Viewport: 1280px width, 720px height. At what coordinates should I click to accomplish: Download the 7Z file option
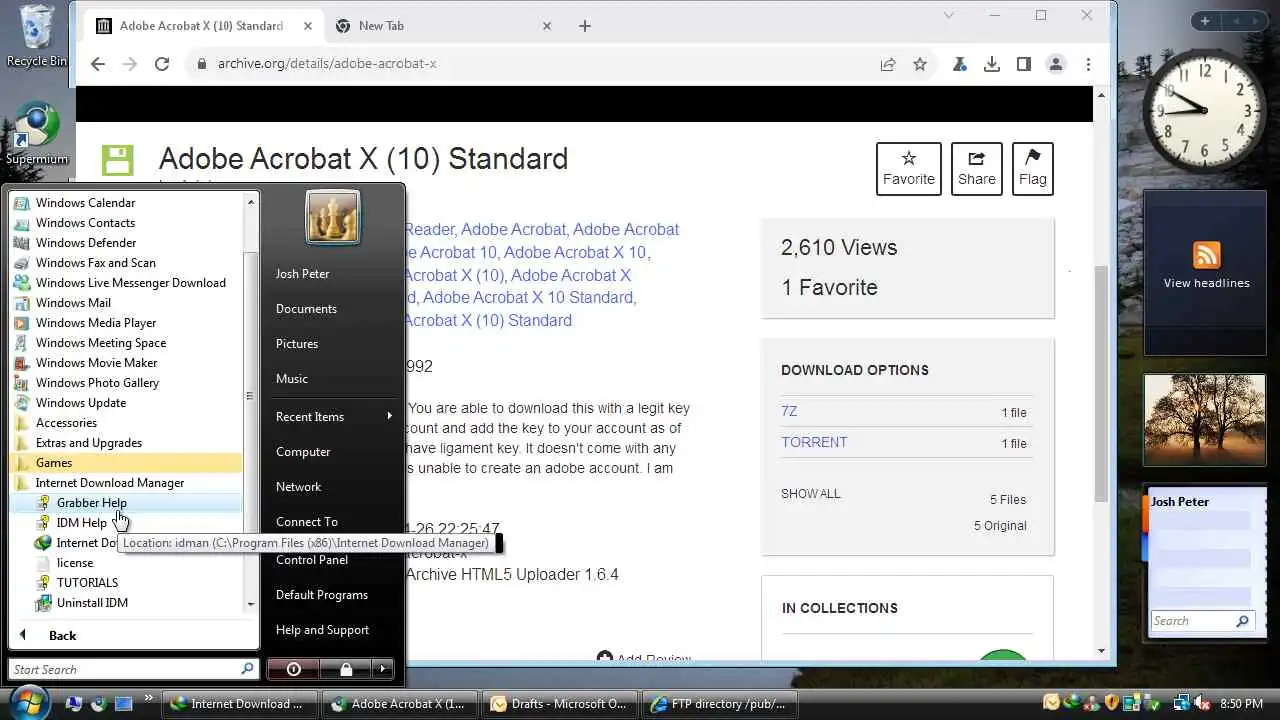point(789,411)
